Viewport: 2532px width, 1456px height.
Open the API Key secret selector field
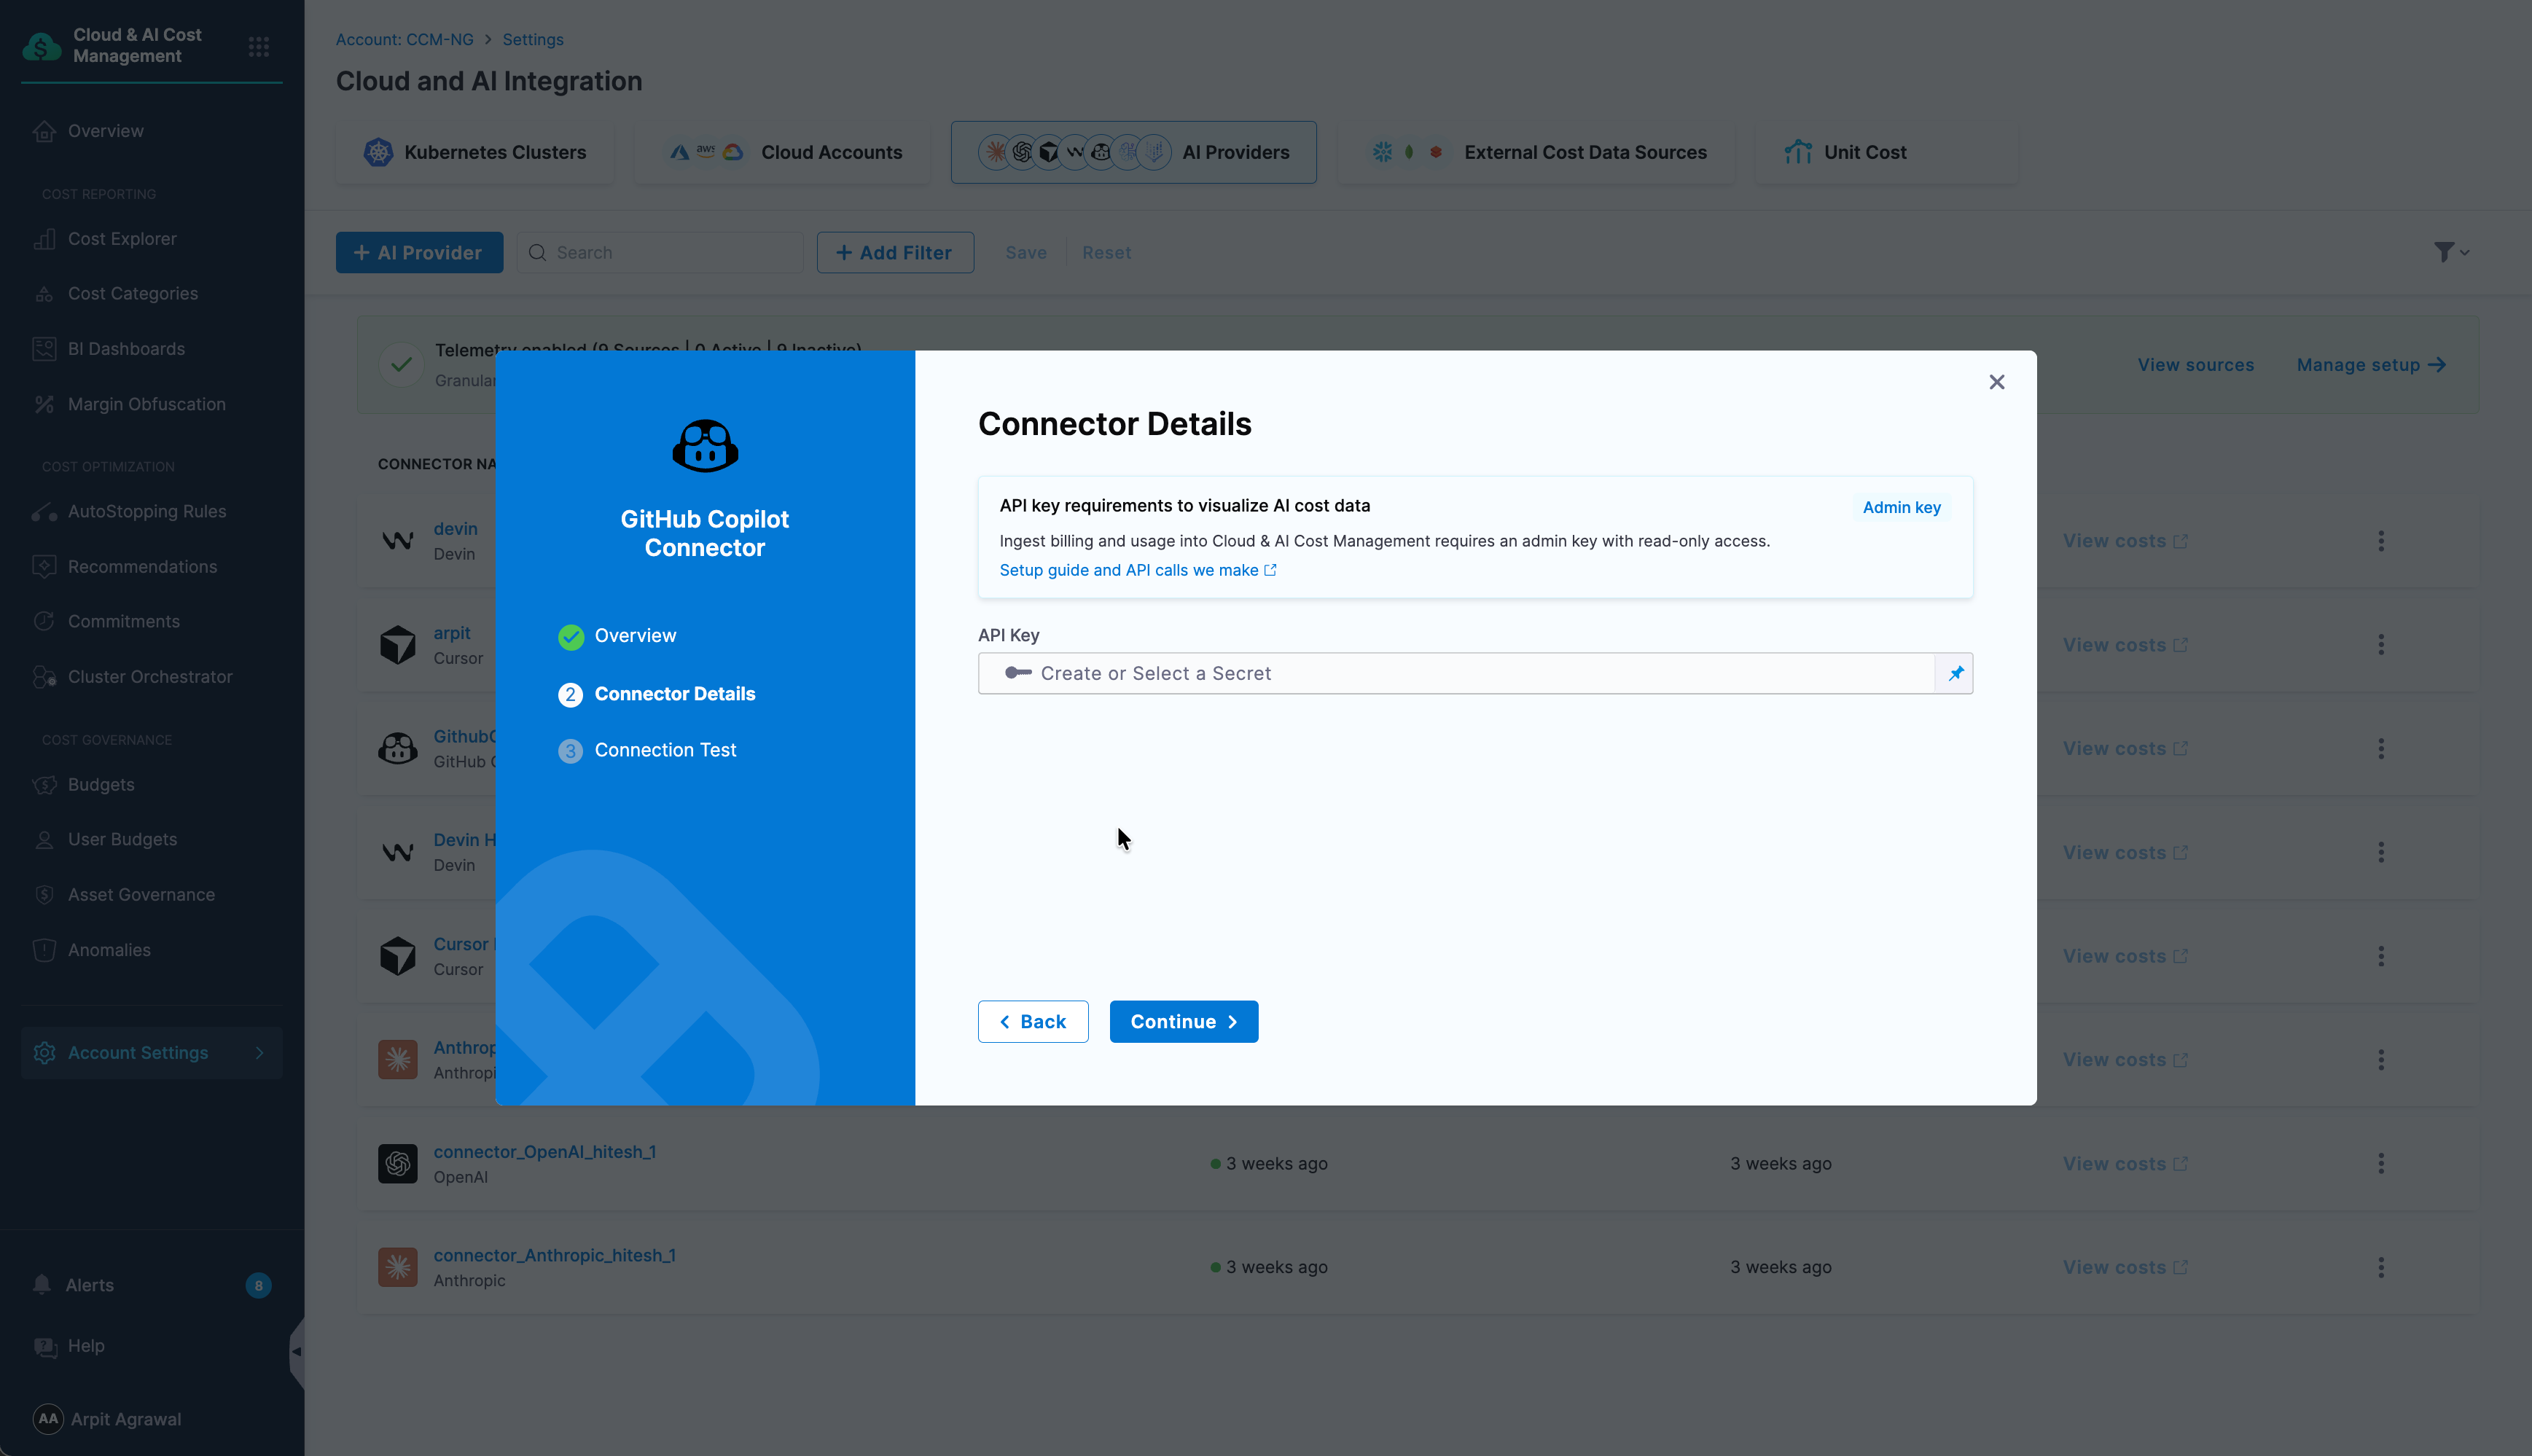click(1456, 673)
